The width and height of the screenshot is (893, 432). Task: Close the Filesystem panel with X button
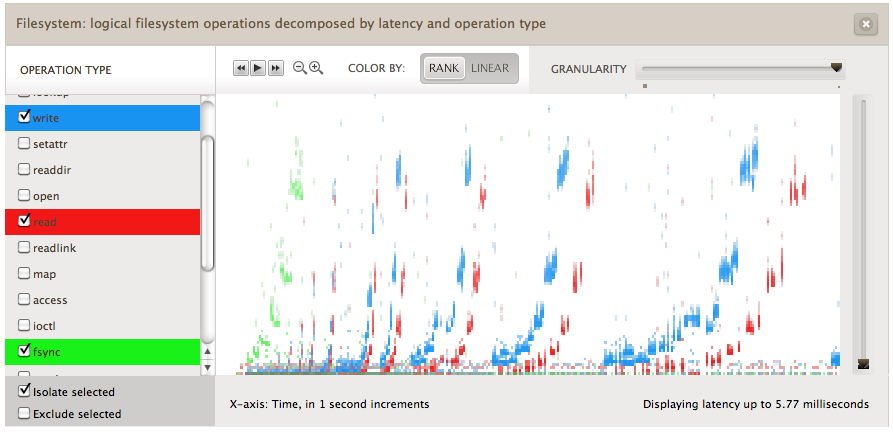(x=865, y=25)
